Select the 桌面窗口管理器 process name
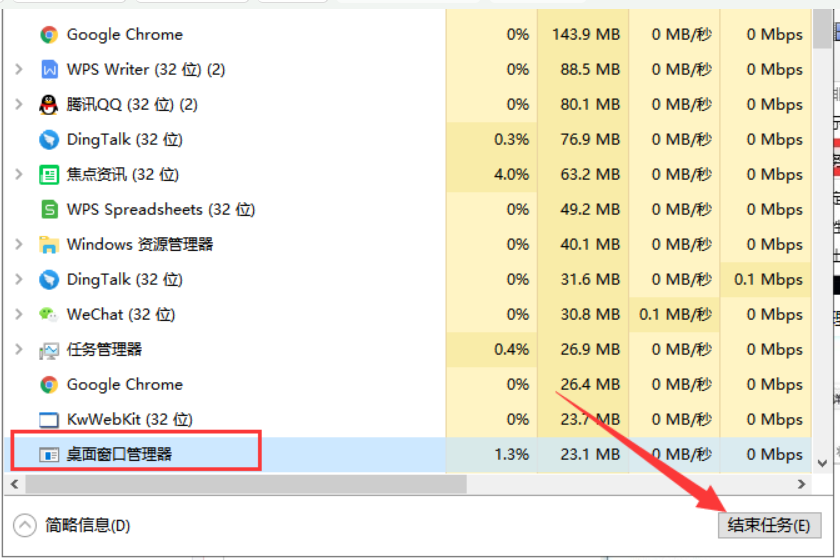Image resolution: width=840 pixels, height=560 pixels. coord(119,454)
